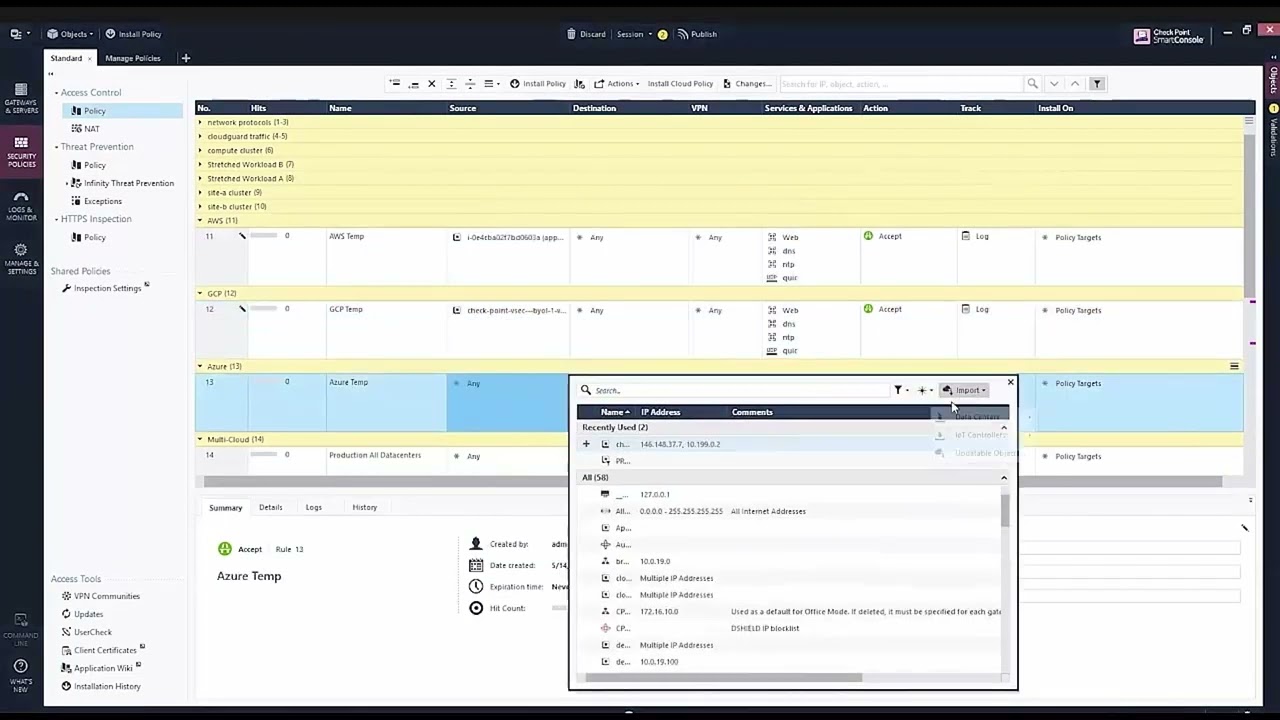Open the Command Line icon in sidebar
Screen dimensions: 1280x720
click(x=21, y=628)
